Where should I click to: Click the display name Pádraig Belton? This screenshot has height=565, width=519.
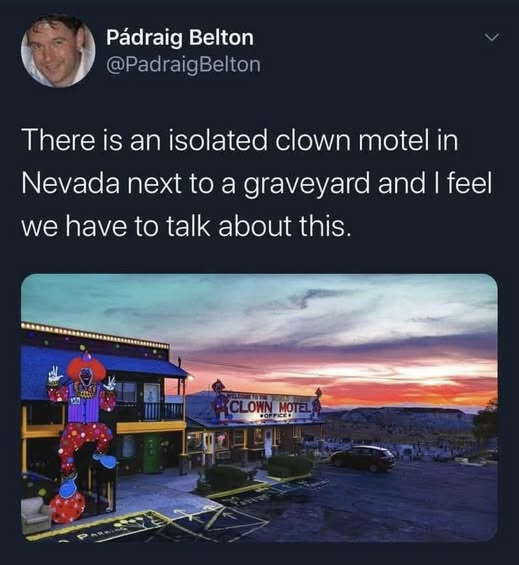click(x=180, y=38)
